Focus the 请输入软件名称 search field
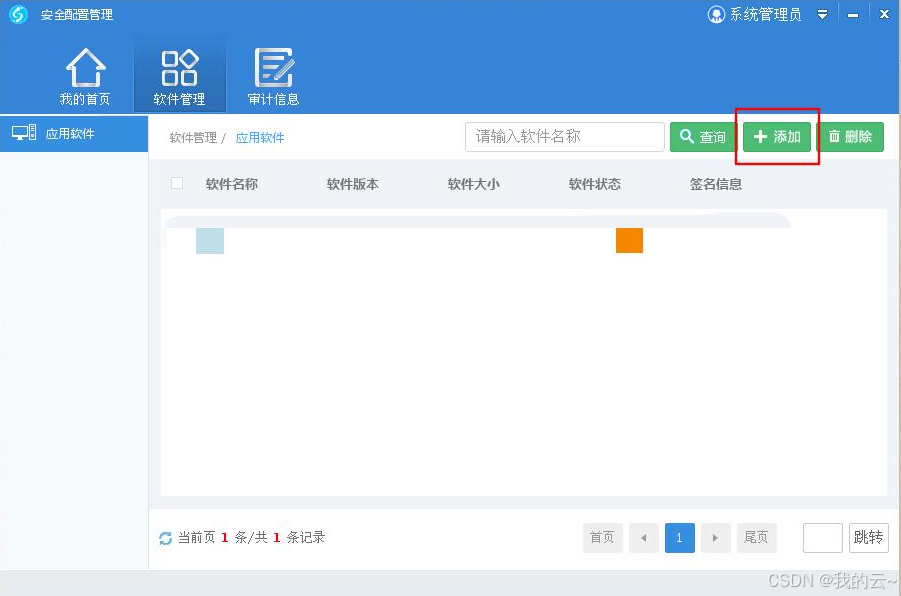 tap(564, 137)
